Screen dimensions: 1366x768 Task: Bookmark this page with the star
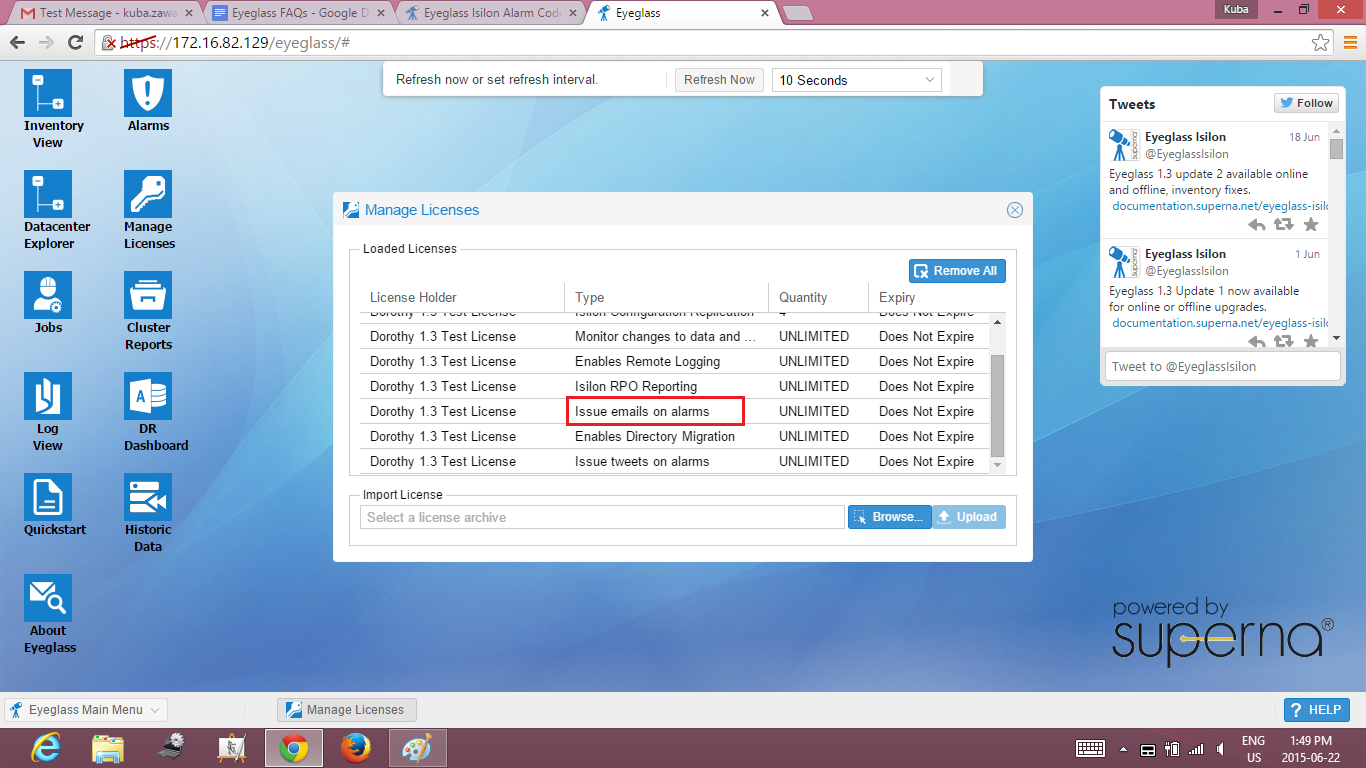1321,43
